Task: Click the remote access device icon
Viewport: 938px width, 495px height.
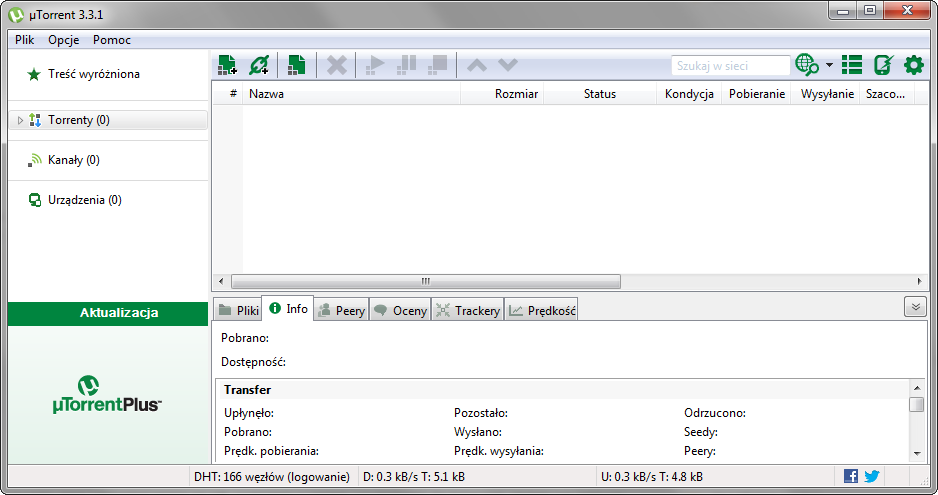Action: 882,65
